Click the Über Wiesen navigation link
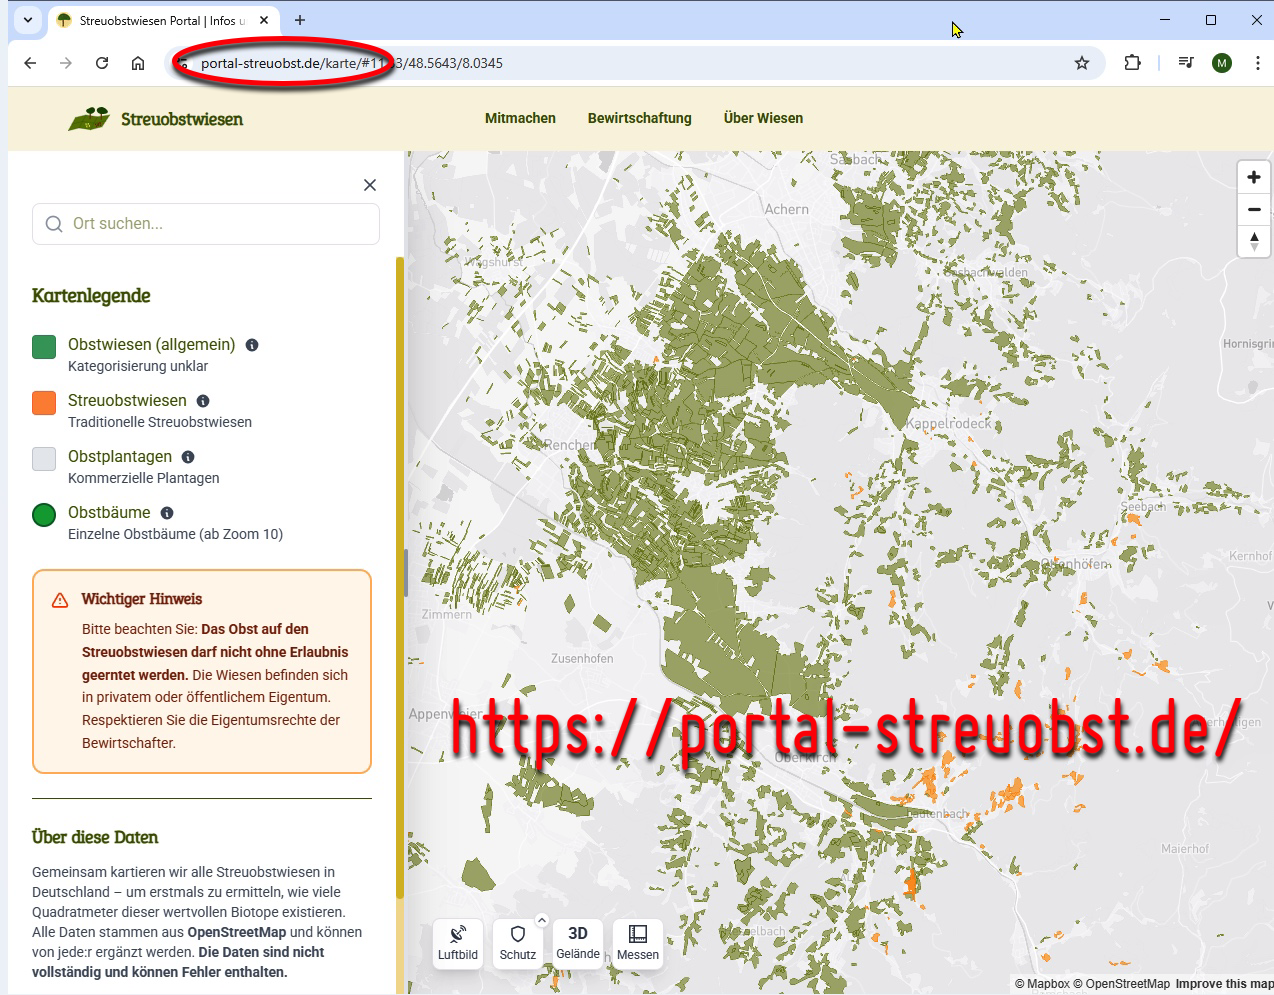Viewport: 1274px width, 995px height. click(x=763, y=118)
